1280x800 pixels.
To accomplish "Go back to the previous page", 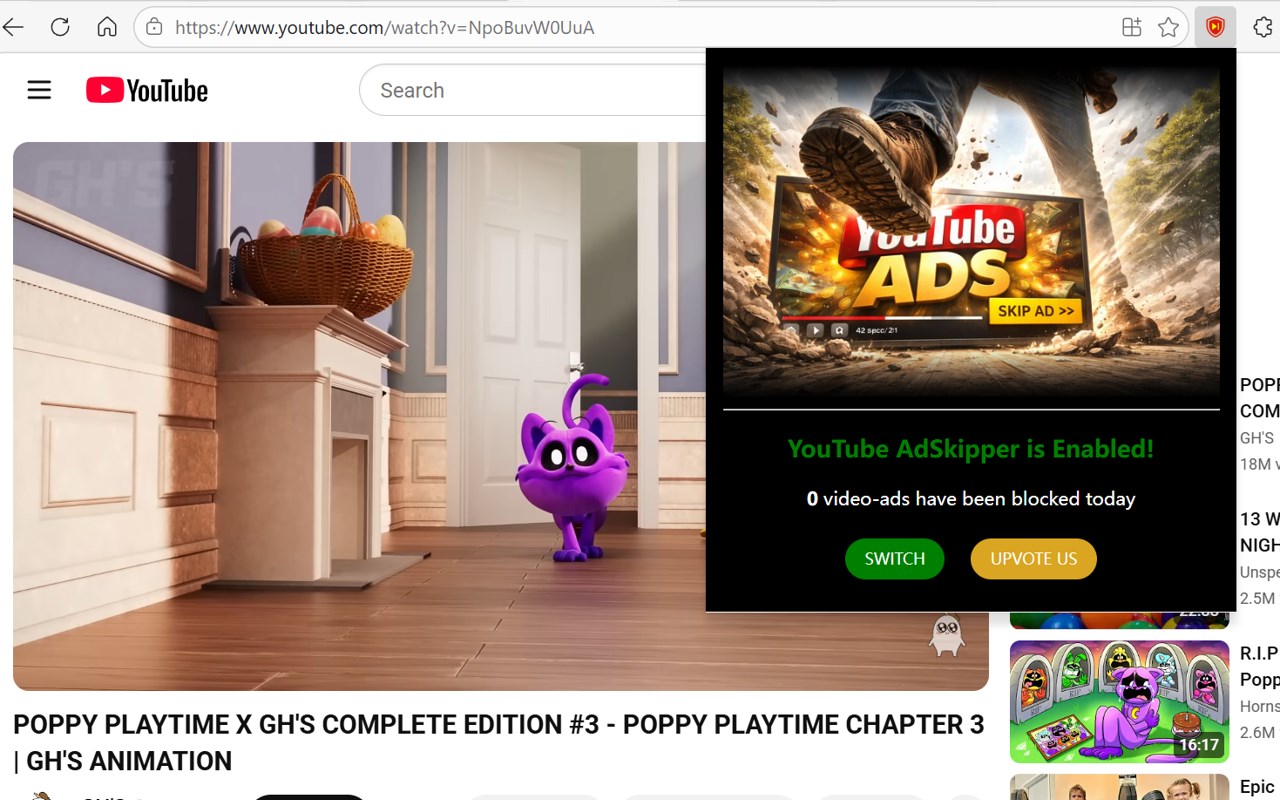I will pyautogui.click(x=13, y=27).
